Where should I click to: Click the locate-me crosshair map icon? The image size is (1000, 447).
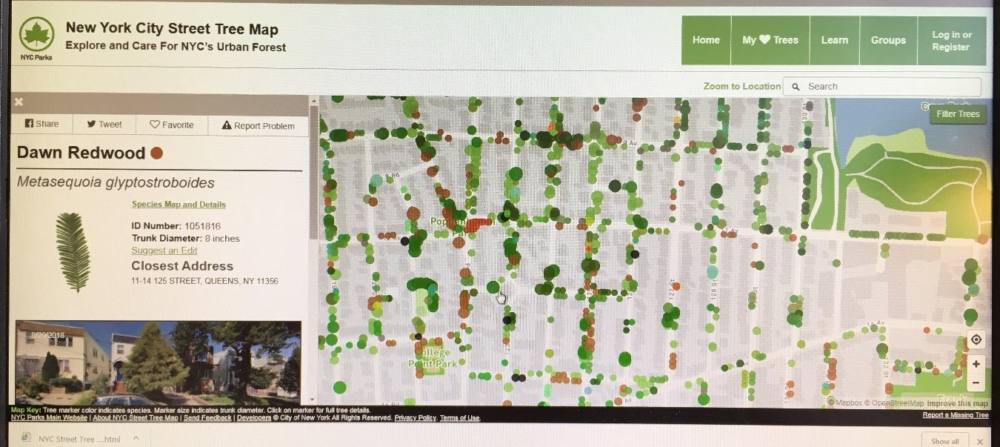coord(976,340)
